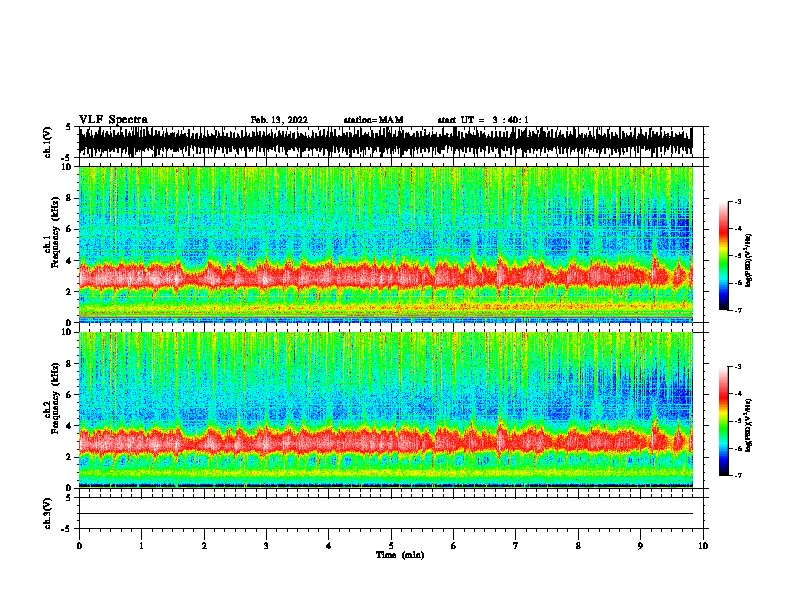Click the "VLF Spectra" title text
The image size is (792, 612).
113,120
